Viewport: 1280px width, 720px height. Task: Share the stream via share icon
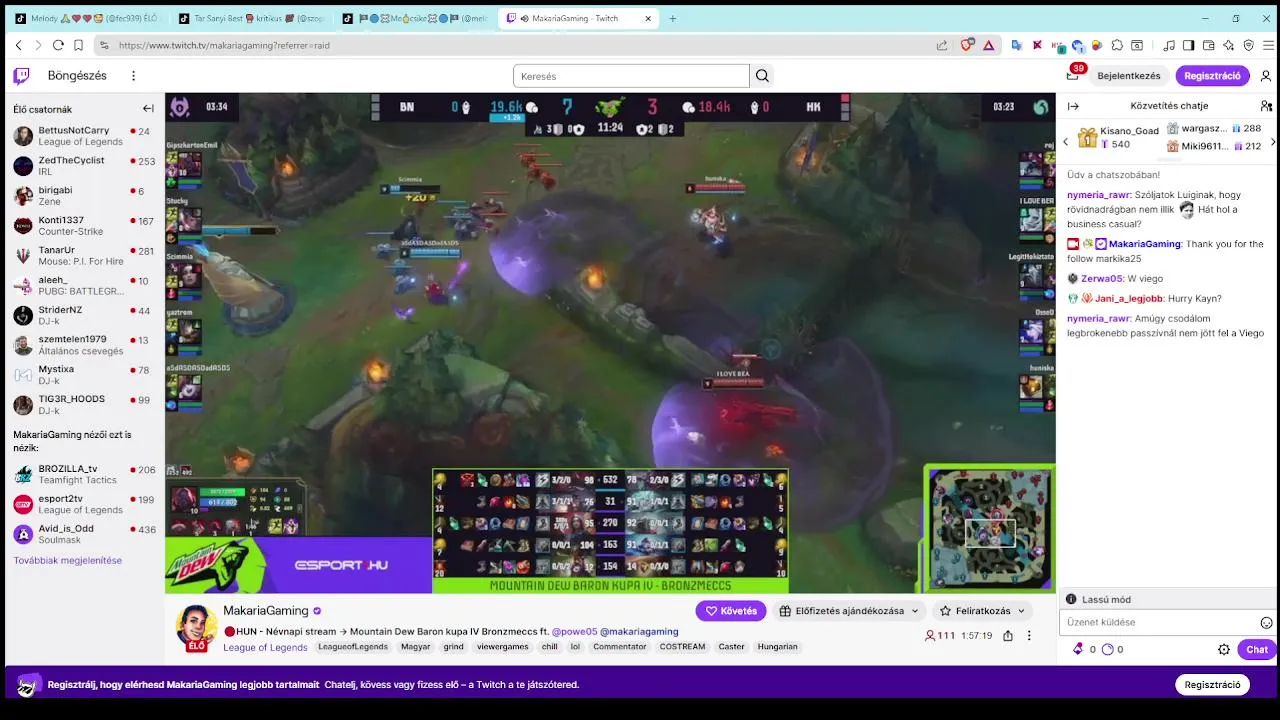point(1007,635)
